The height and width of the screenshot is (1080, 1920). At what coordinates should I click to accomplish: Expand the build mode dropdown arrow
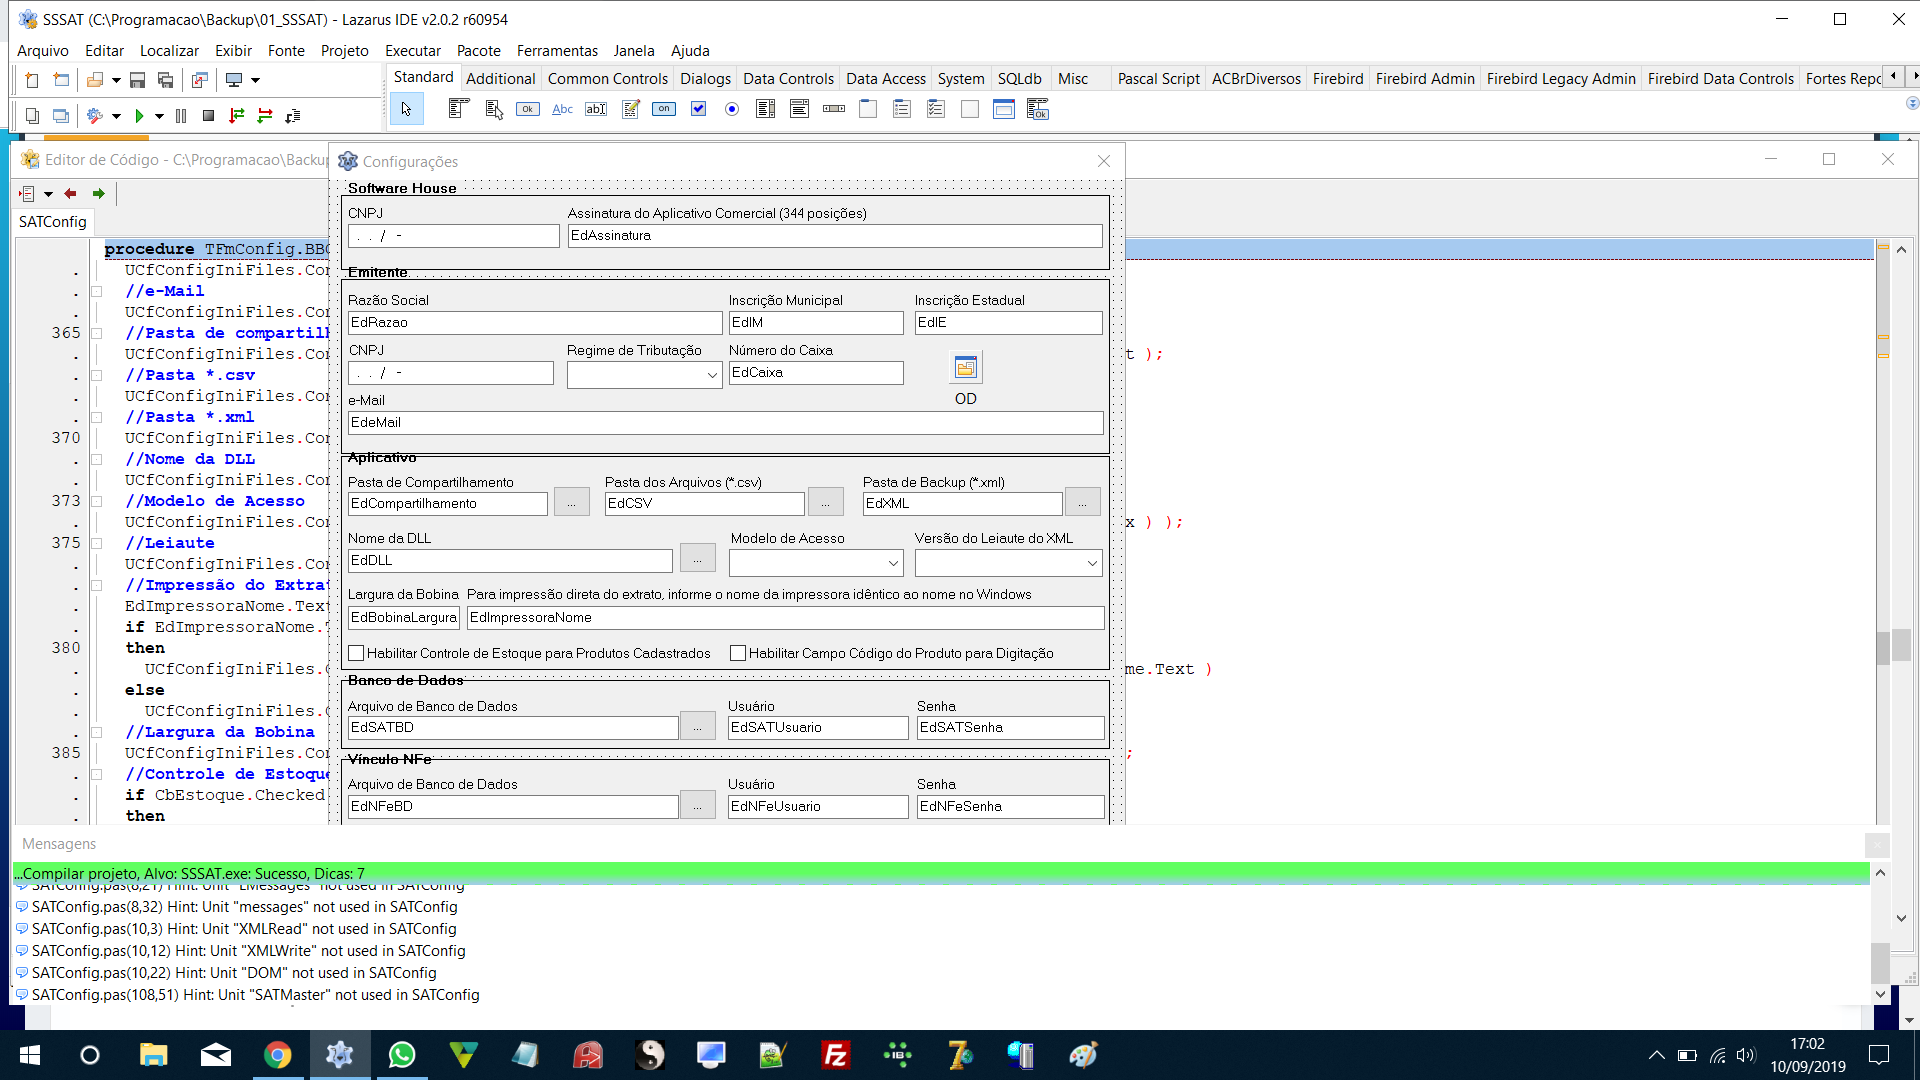[x=116, y=116]
